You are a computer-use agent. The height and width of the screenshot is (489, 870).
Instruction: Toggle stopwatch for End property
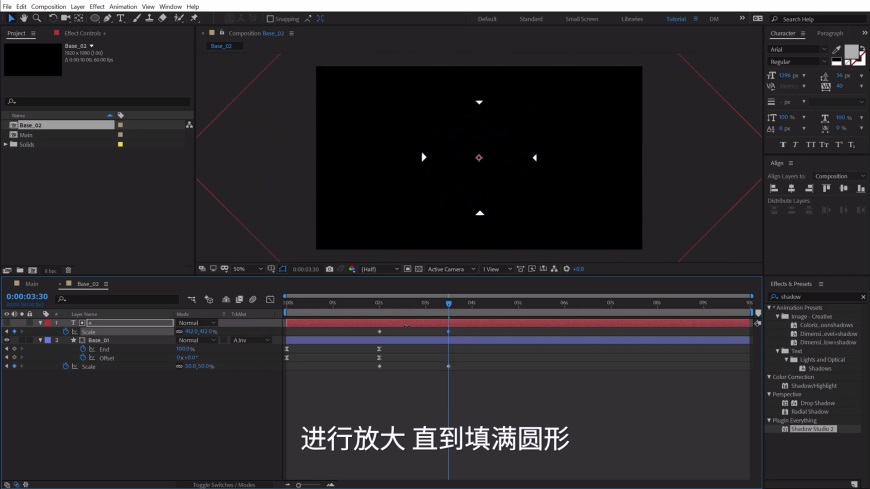pos(83,349)
